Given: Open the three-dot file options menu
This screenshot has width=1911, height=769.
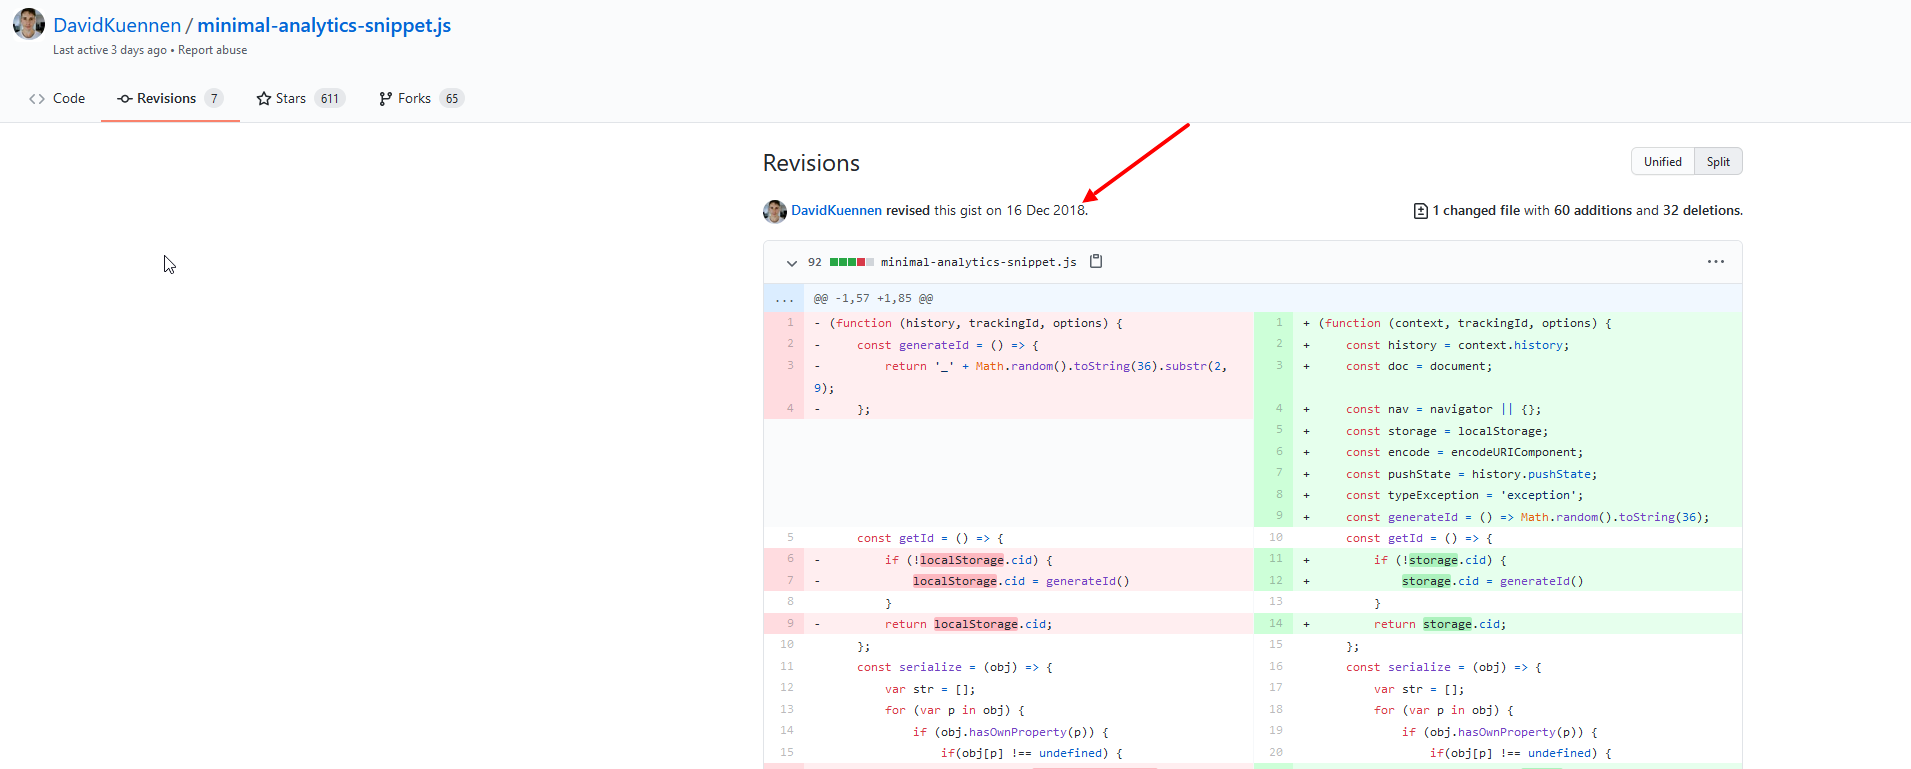Looking at the screenshot, I should (1715, 261).
